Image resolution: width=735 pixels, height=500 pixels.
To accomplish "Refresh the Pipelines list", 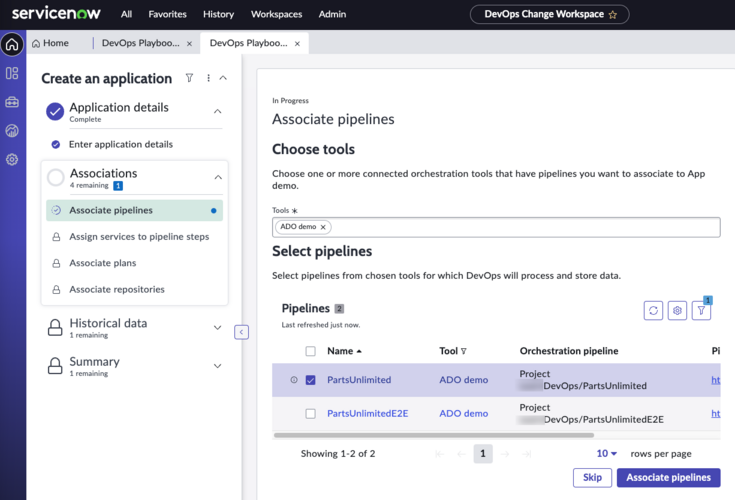I will tap(653, 310).
